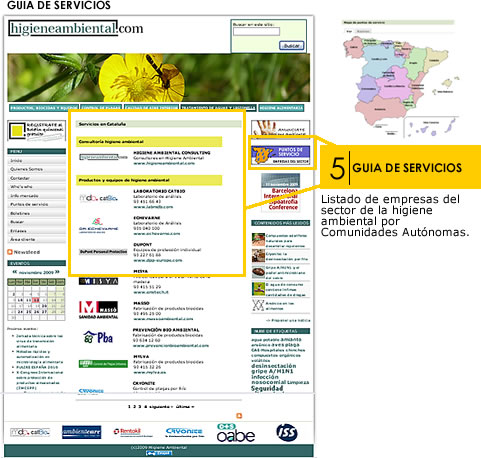
Task: Select Enlaces in the side menu
Action: pyautogui.click(x=36, y=231)
